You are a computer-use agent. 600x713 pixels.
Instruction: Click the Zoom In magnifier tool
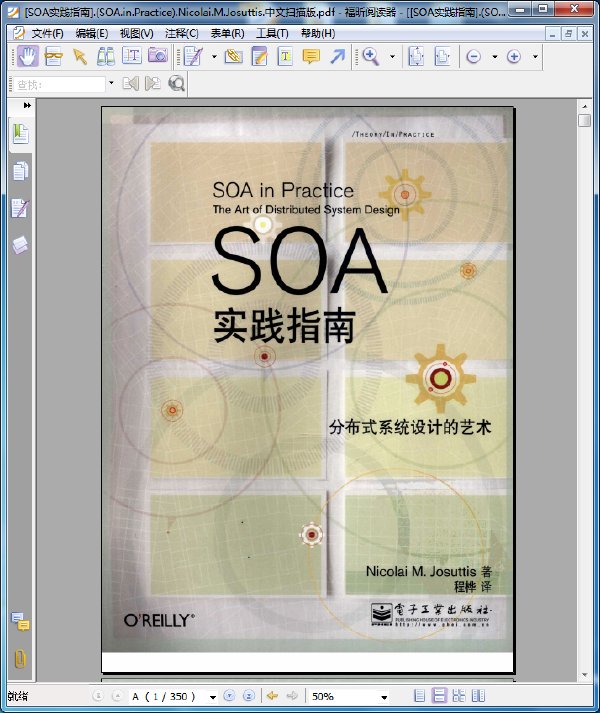371,57
